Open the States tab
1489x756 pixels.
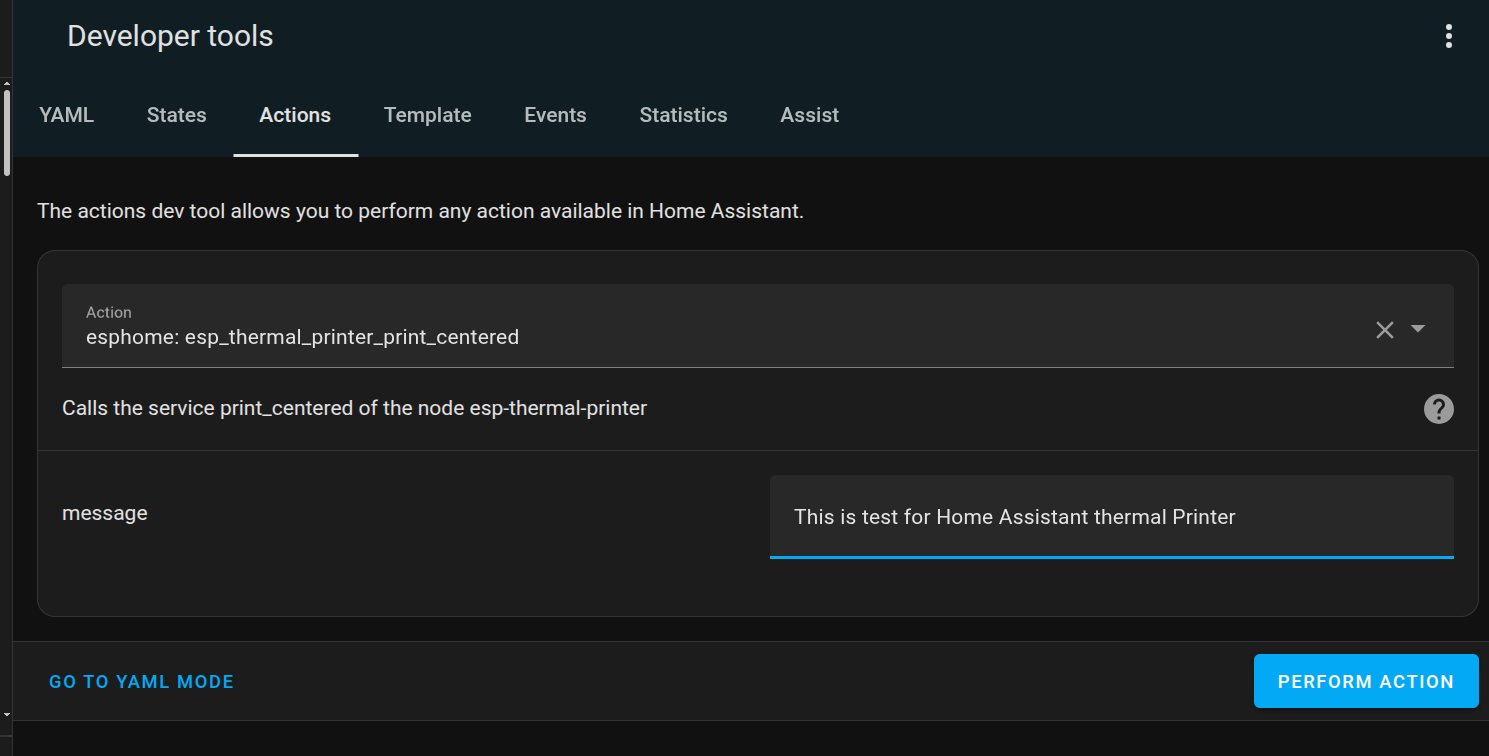pyautogui.click(x=176, y=115)
